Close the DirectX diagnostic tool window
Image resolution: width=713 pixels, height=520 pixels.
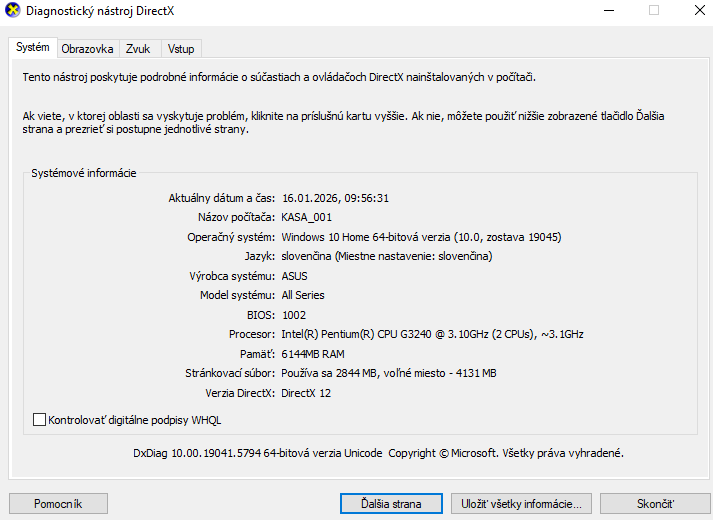point(698,11)
